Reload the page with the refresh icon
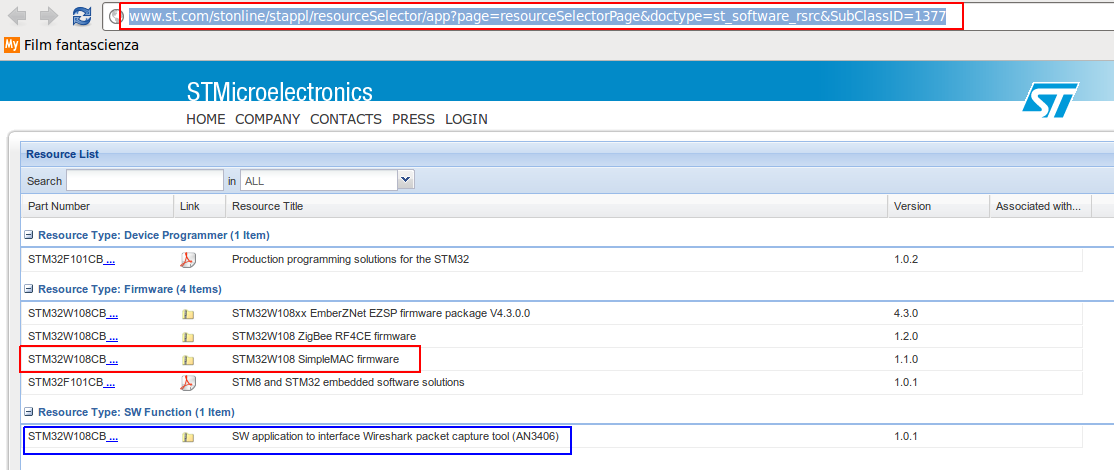This screenshot has height=470, width=1114. (82, 16)
